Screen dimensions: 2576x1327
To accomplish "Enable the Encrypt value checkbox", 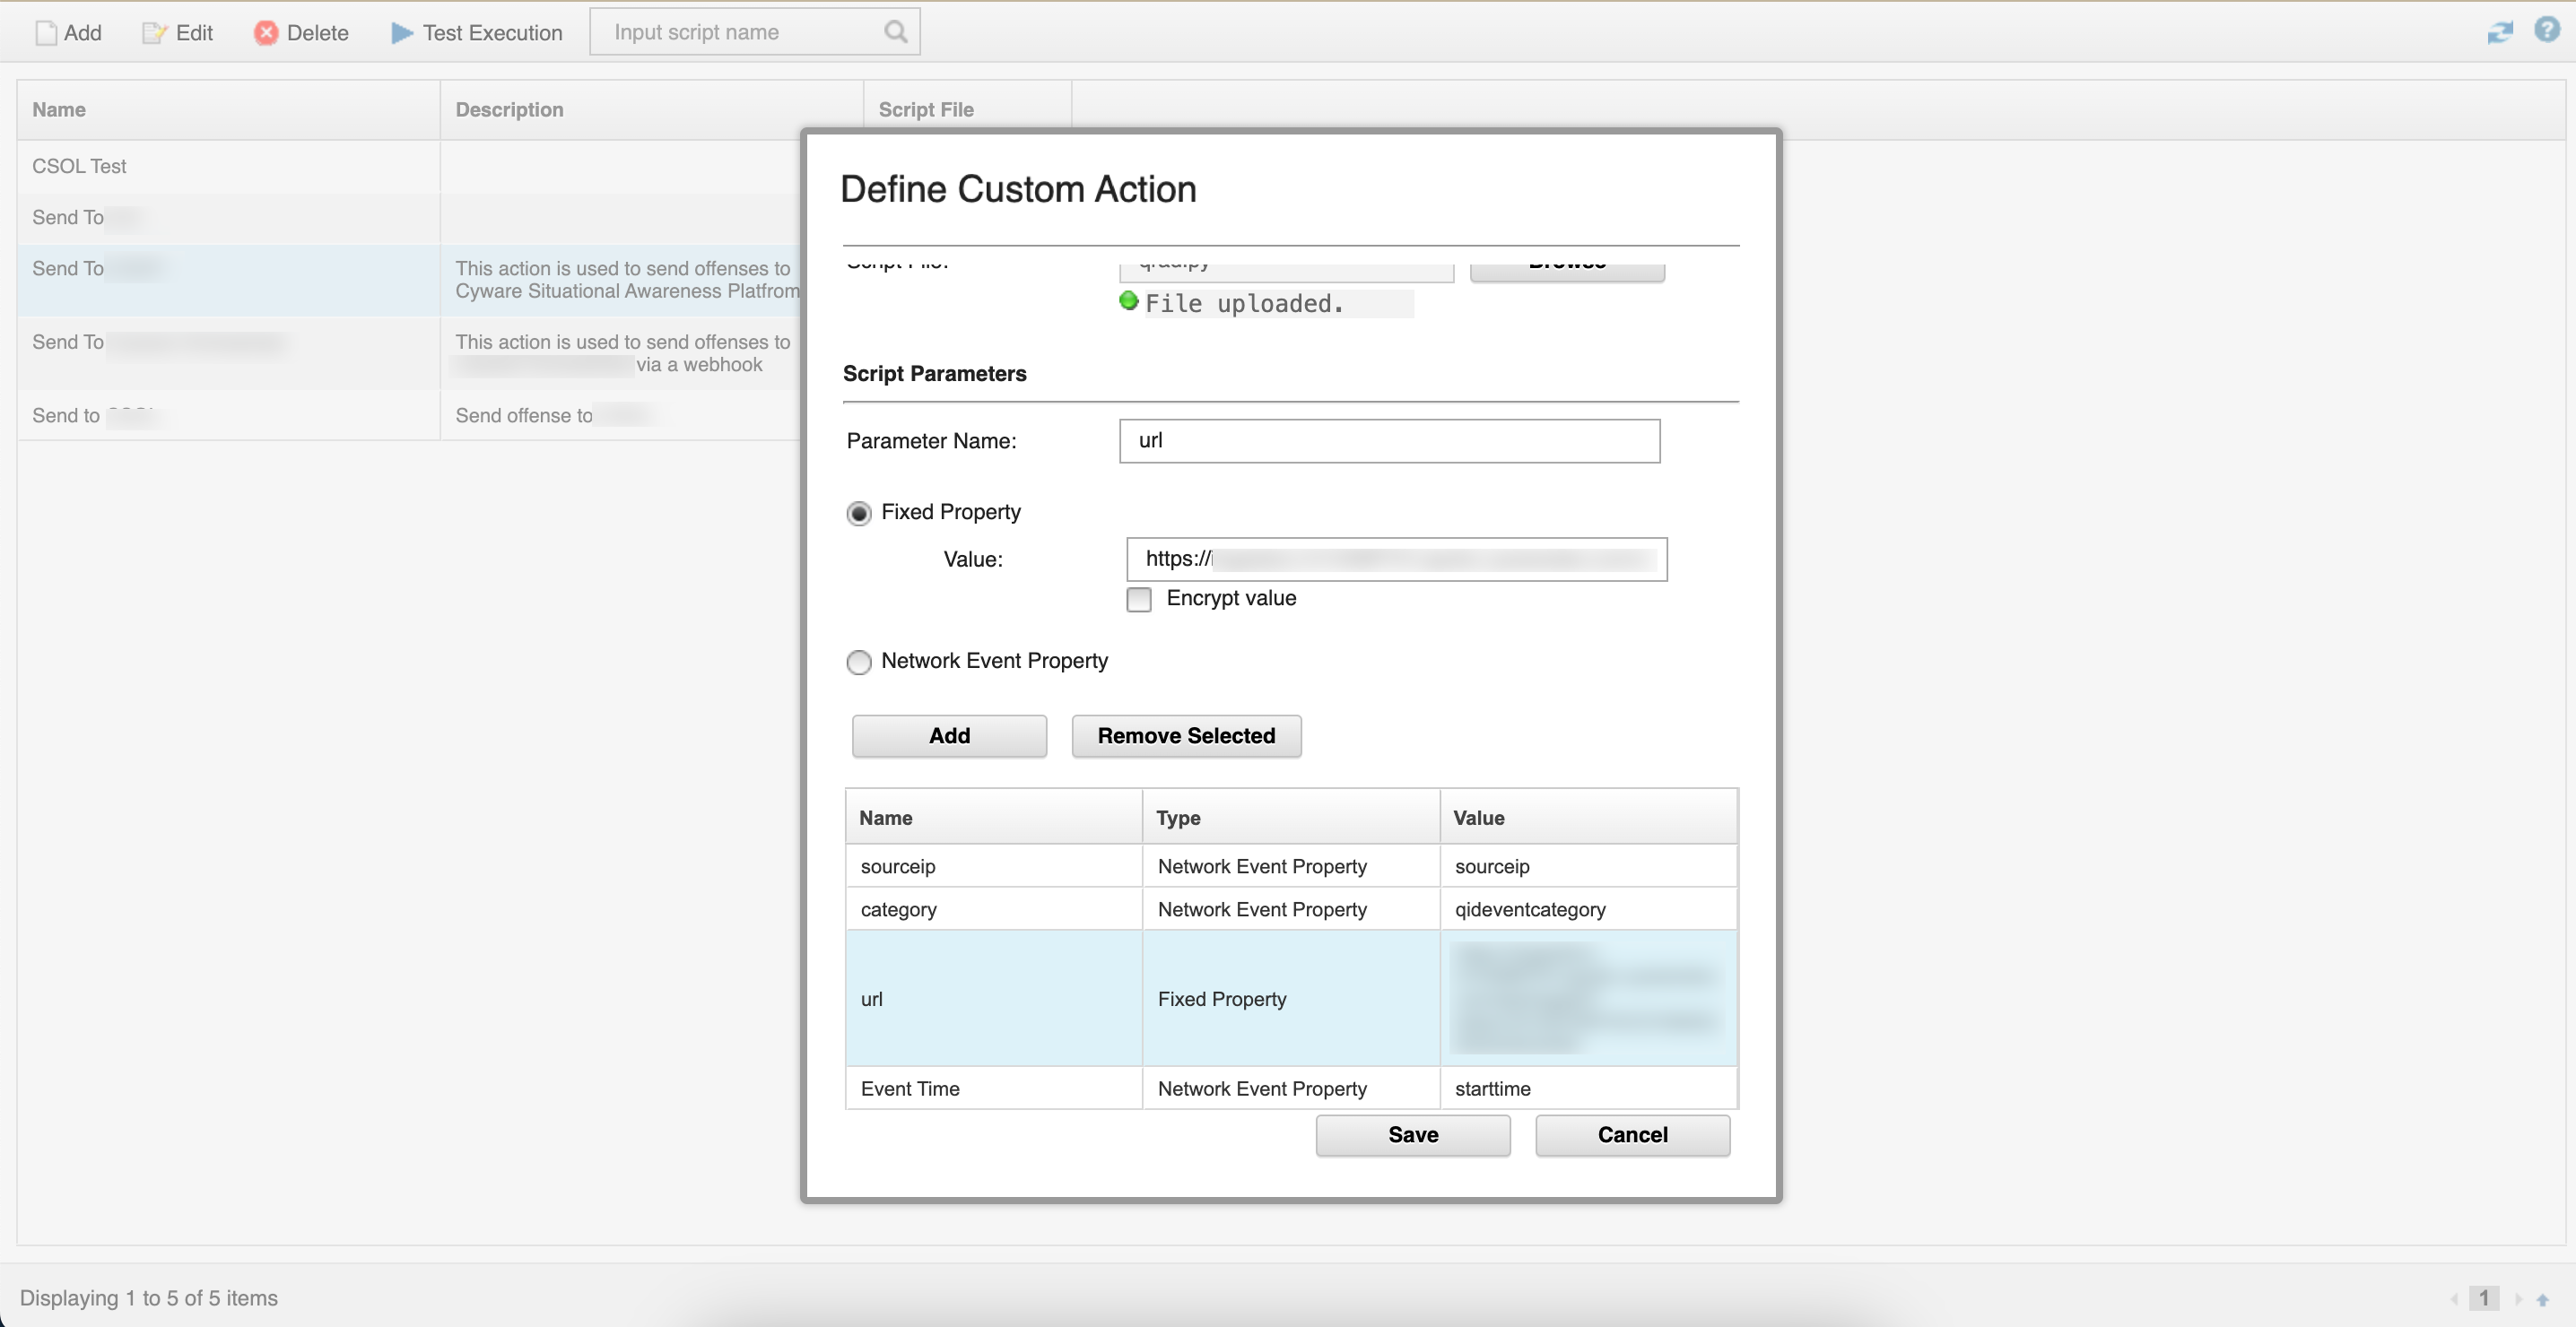I will 1139,599.
